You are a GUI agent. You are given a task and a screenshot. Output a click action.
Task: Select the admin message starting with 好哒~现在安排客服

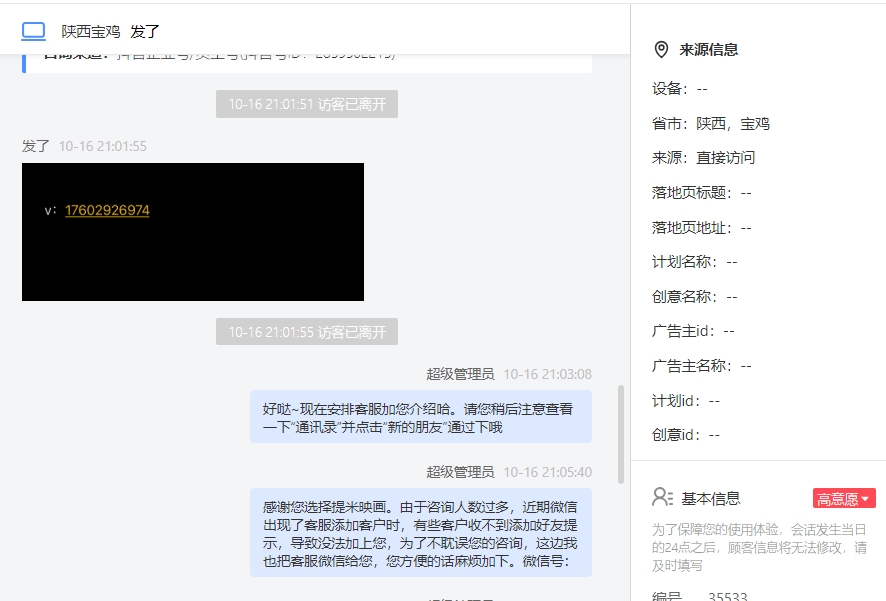421,417
